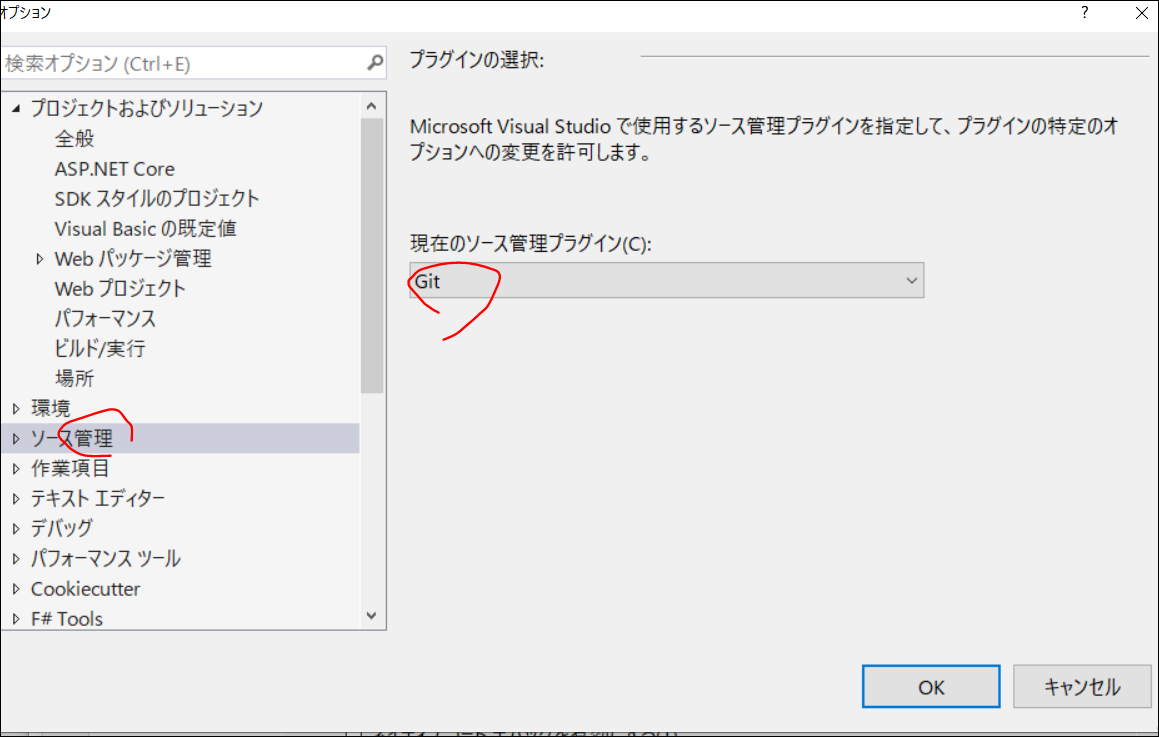Click the OK button
The height and width of the screenshot is (737, 1159).
click(x=931, y=687)
